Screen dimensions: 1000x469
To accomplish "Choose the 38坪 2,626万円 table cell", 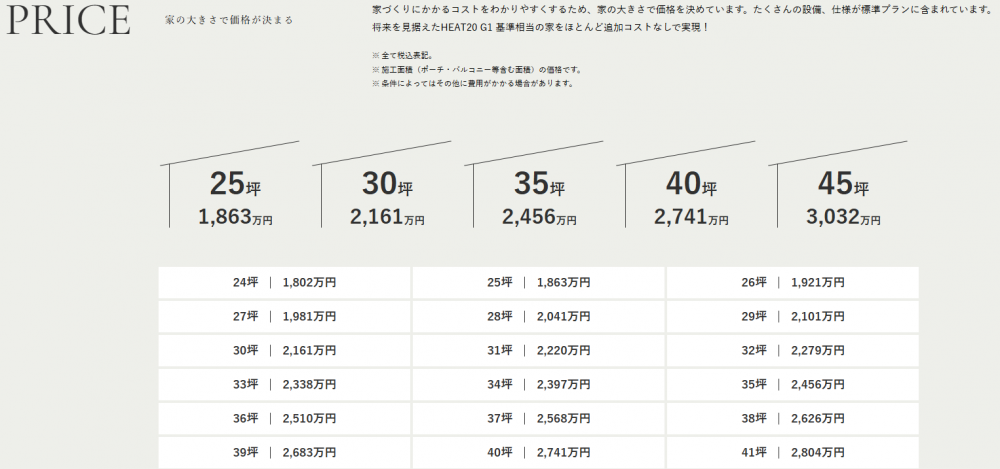I will point(792,419).
